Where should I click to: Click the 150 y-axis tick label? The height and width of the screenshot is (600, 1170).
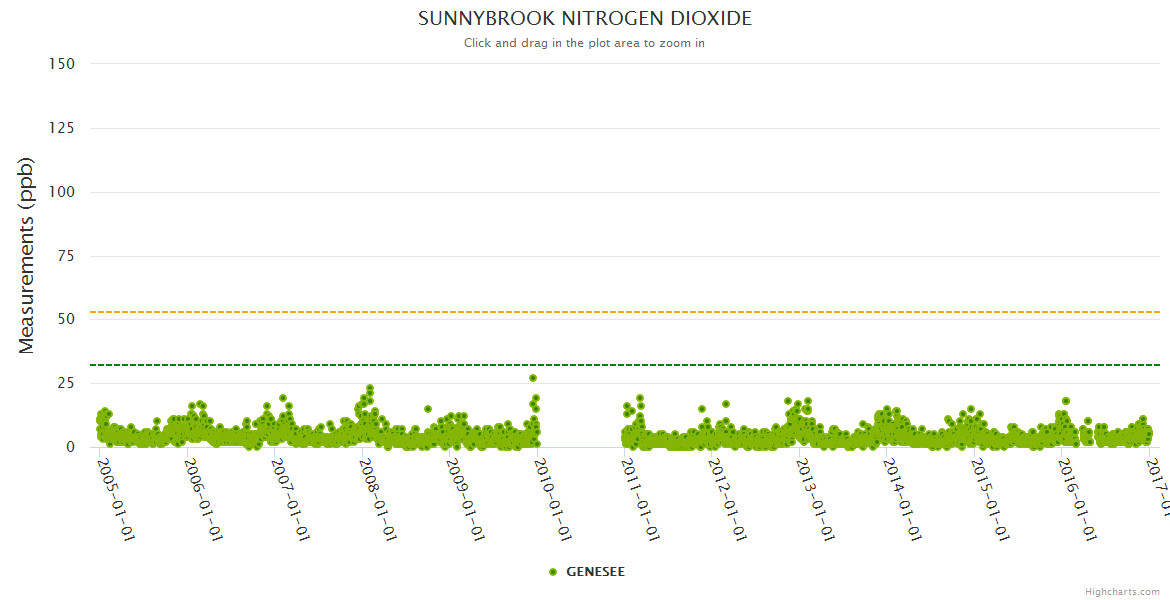(x=62, y=64)
